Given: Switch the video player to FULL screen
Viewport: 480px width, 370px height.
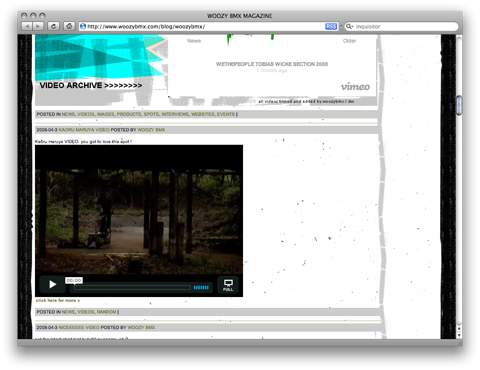Looking at the screenshot, I should [228, 285].
